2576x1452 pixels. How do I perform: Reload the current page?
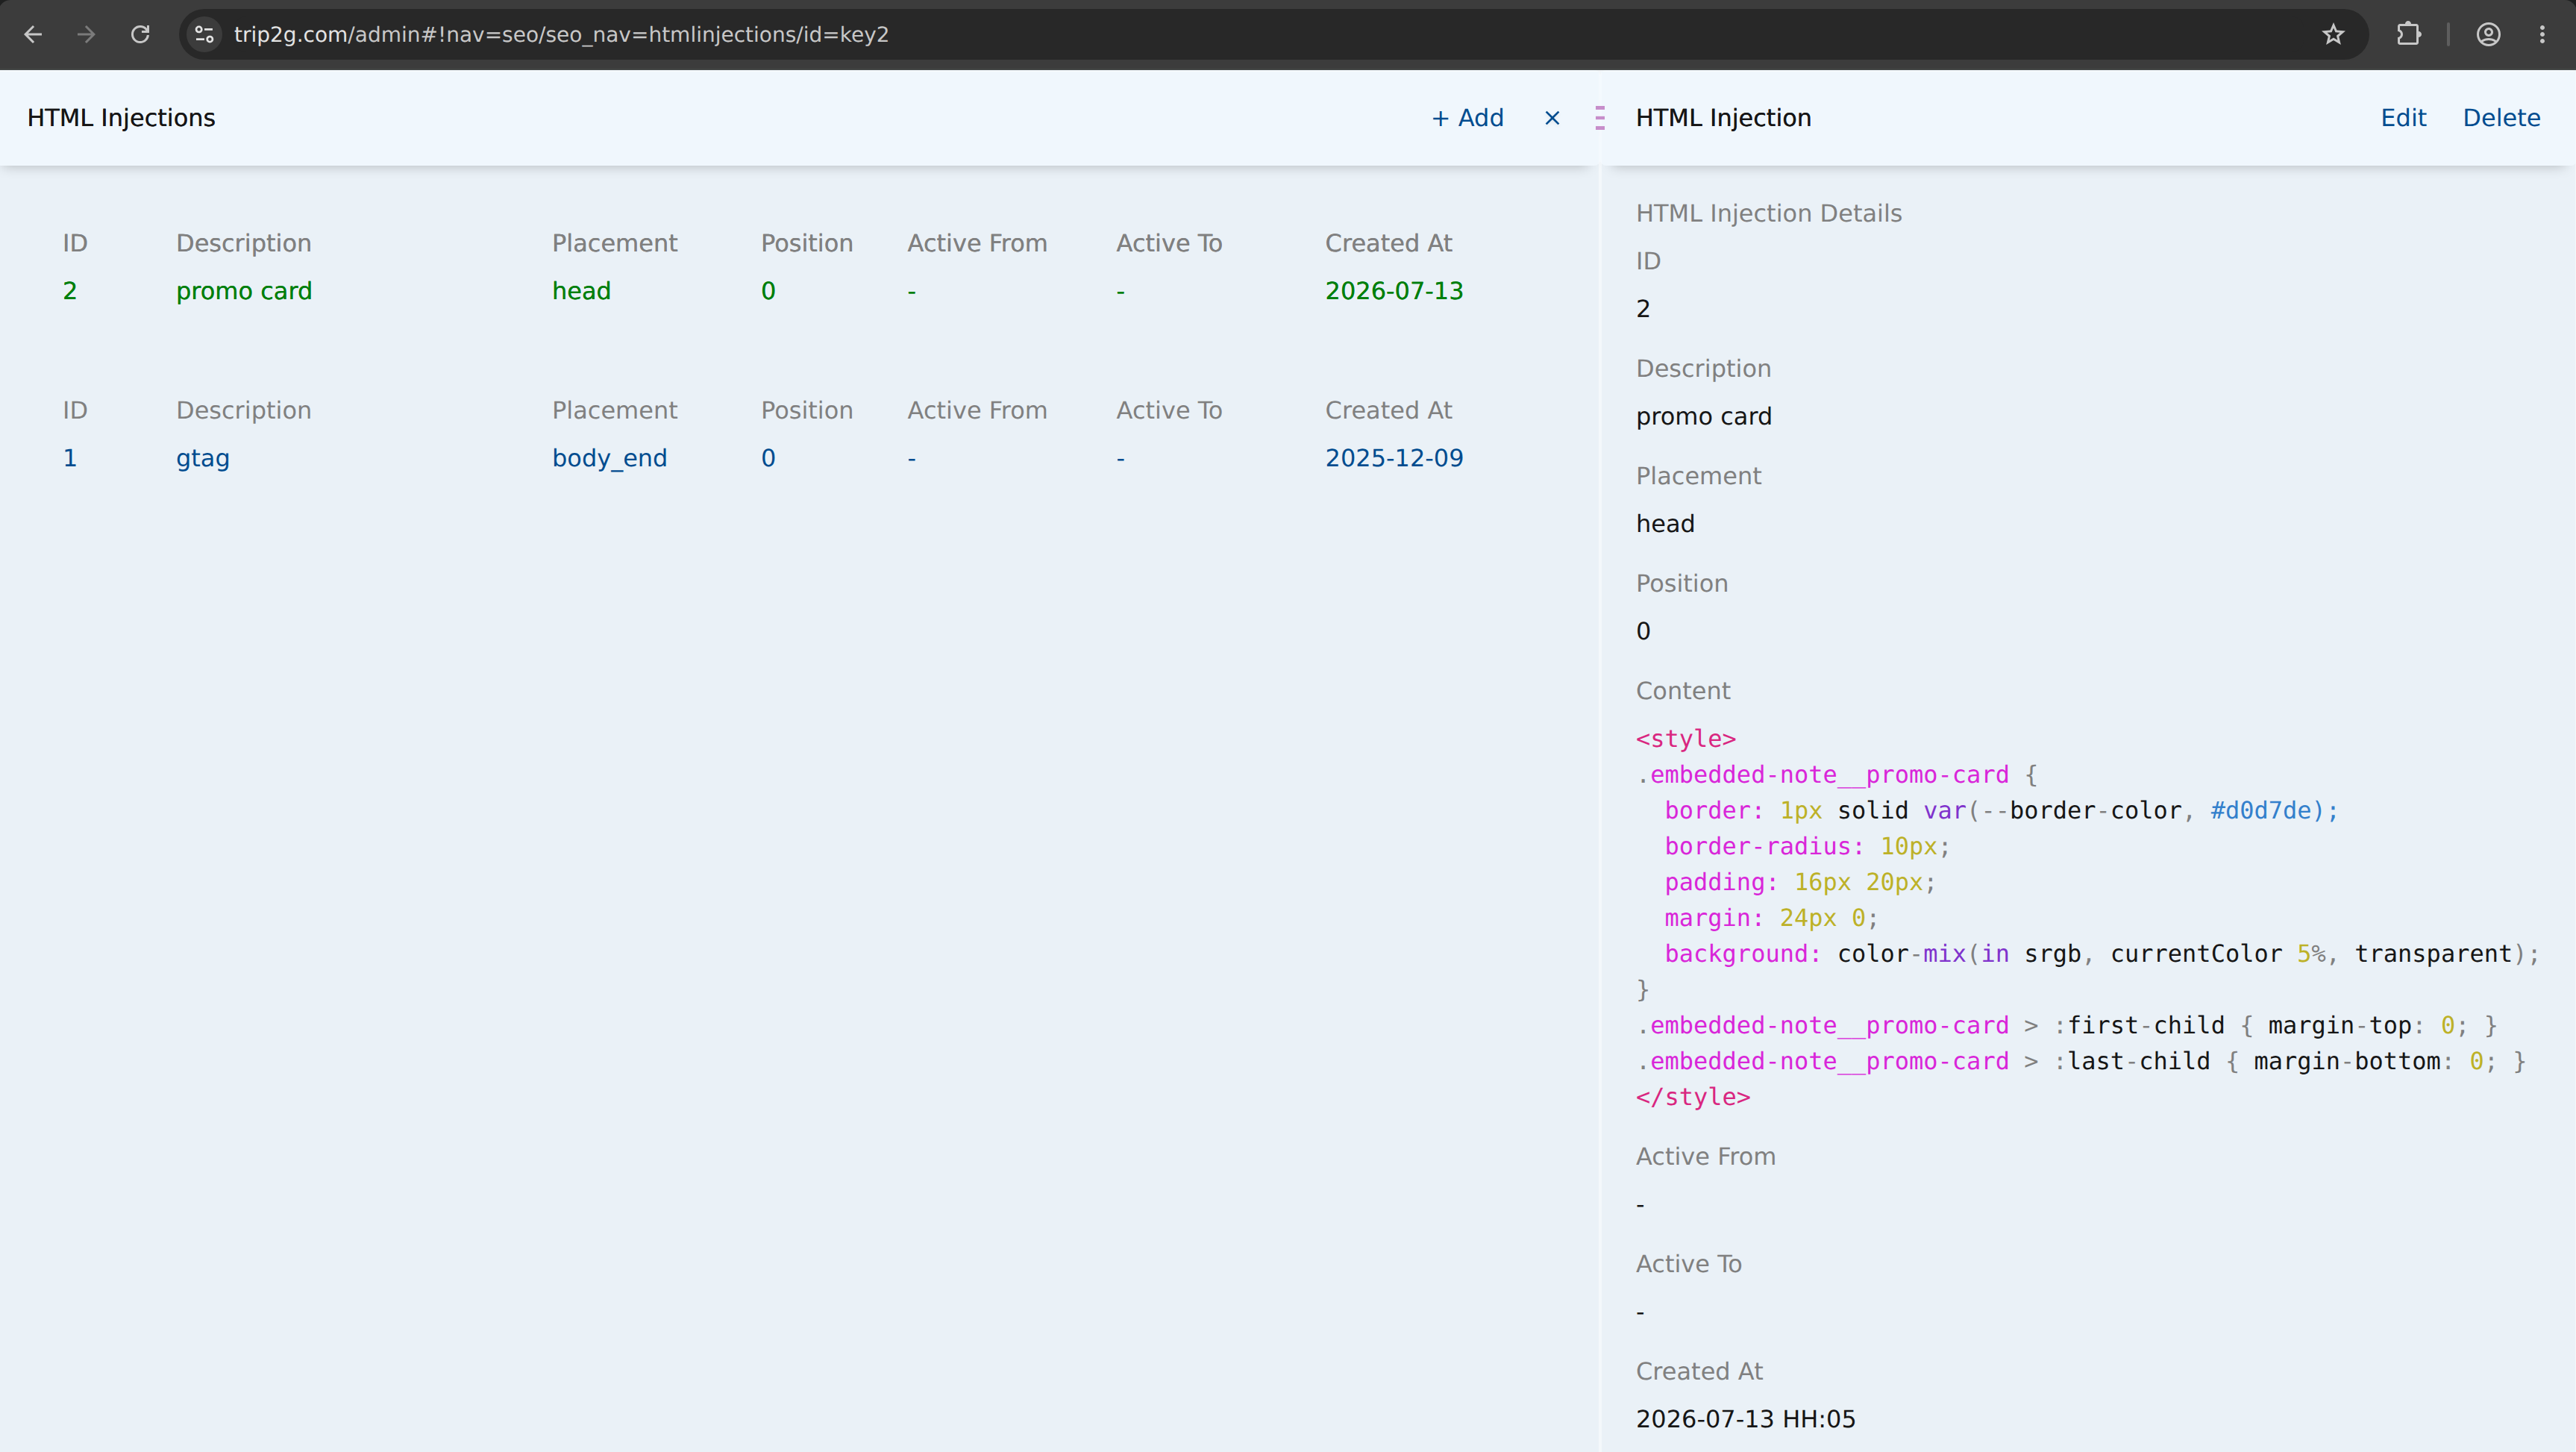(140, 34)
